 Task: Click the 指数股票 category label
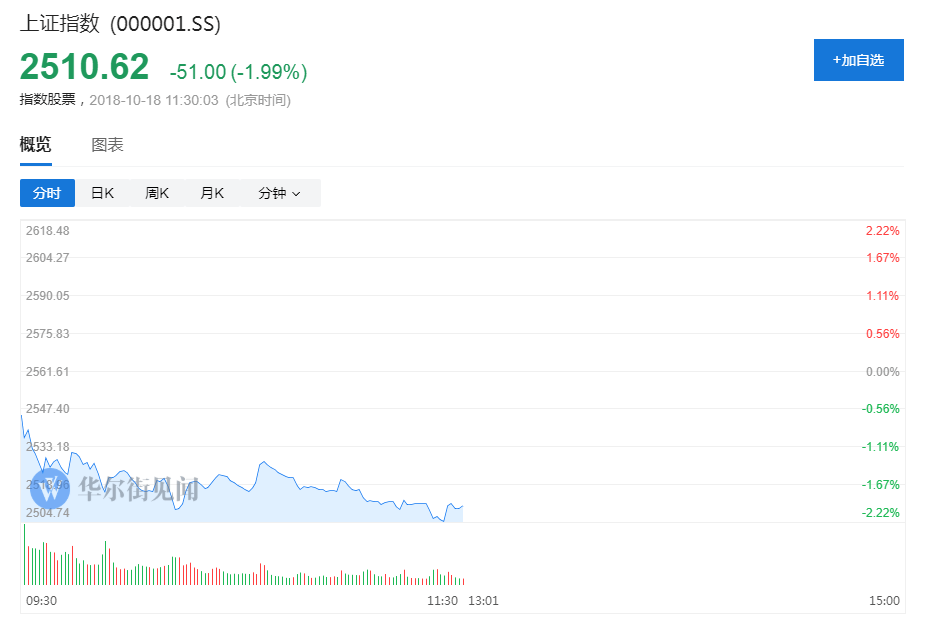[47, 100]
